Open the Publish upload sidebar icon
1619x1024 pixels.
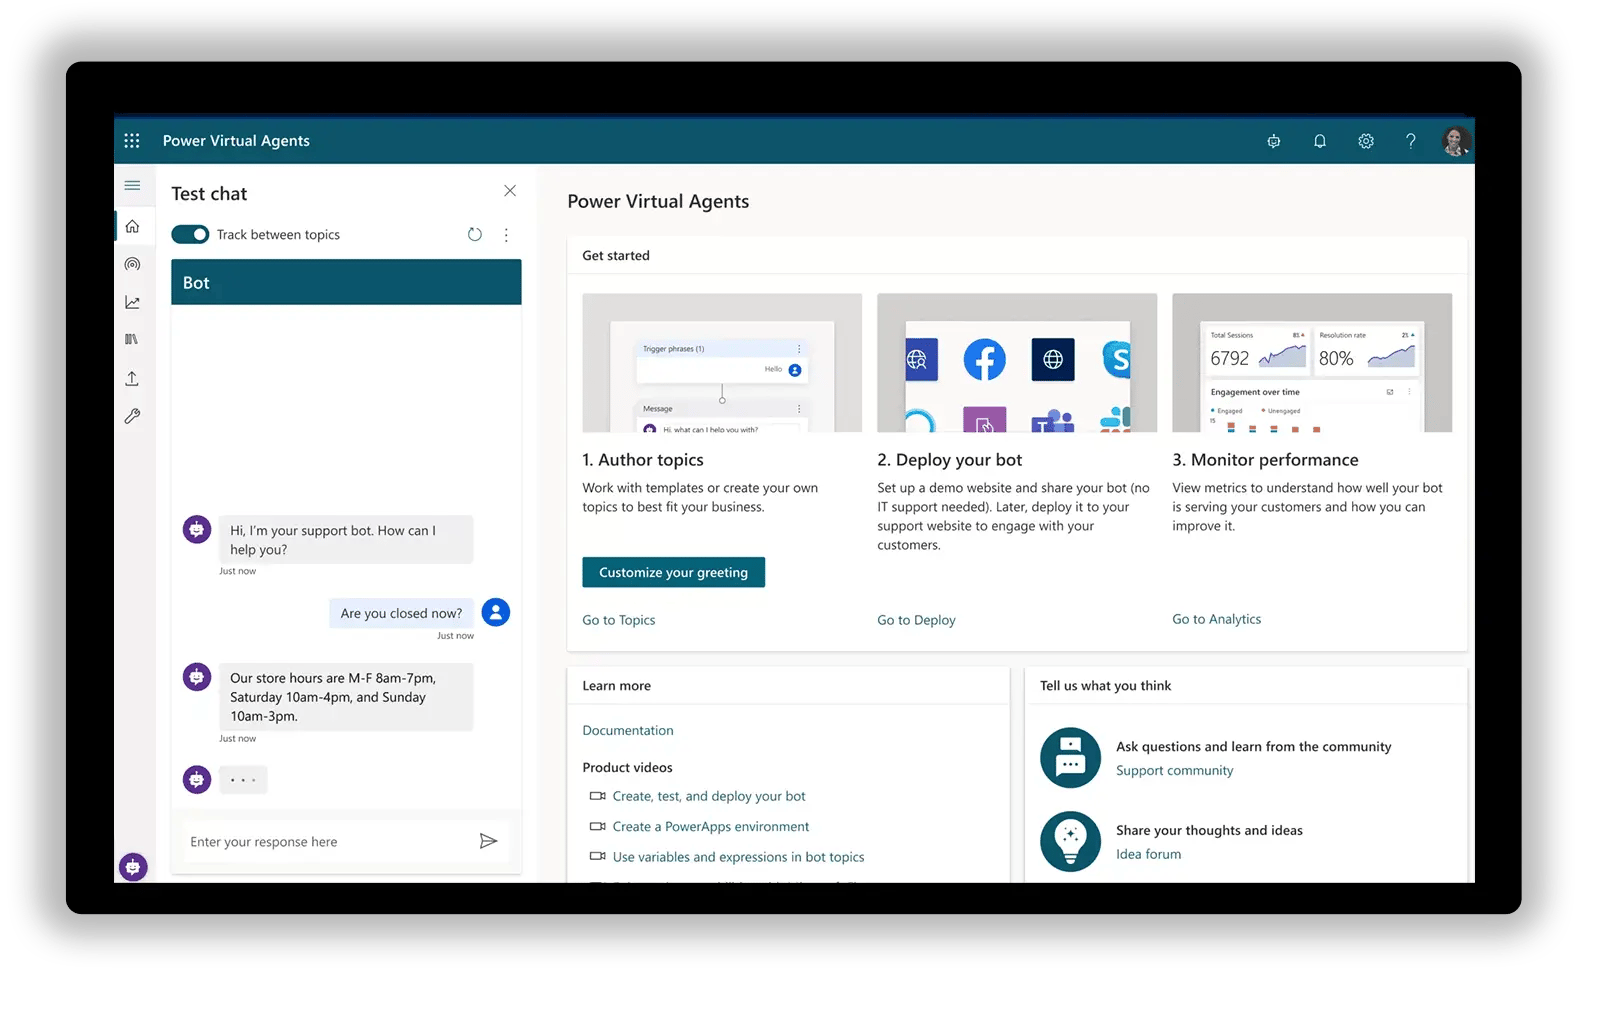tap(132, 378)
